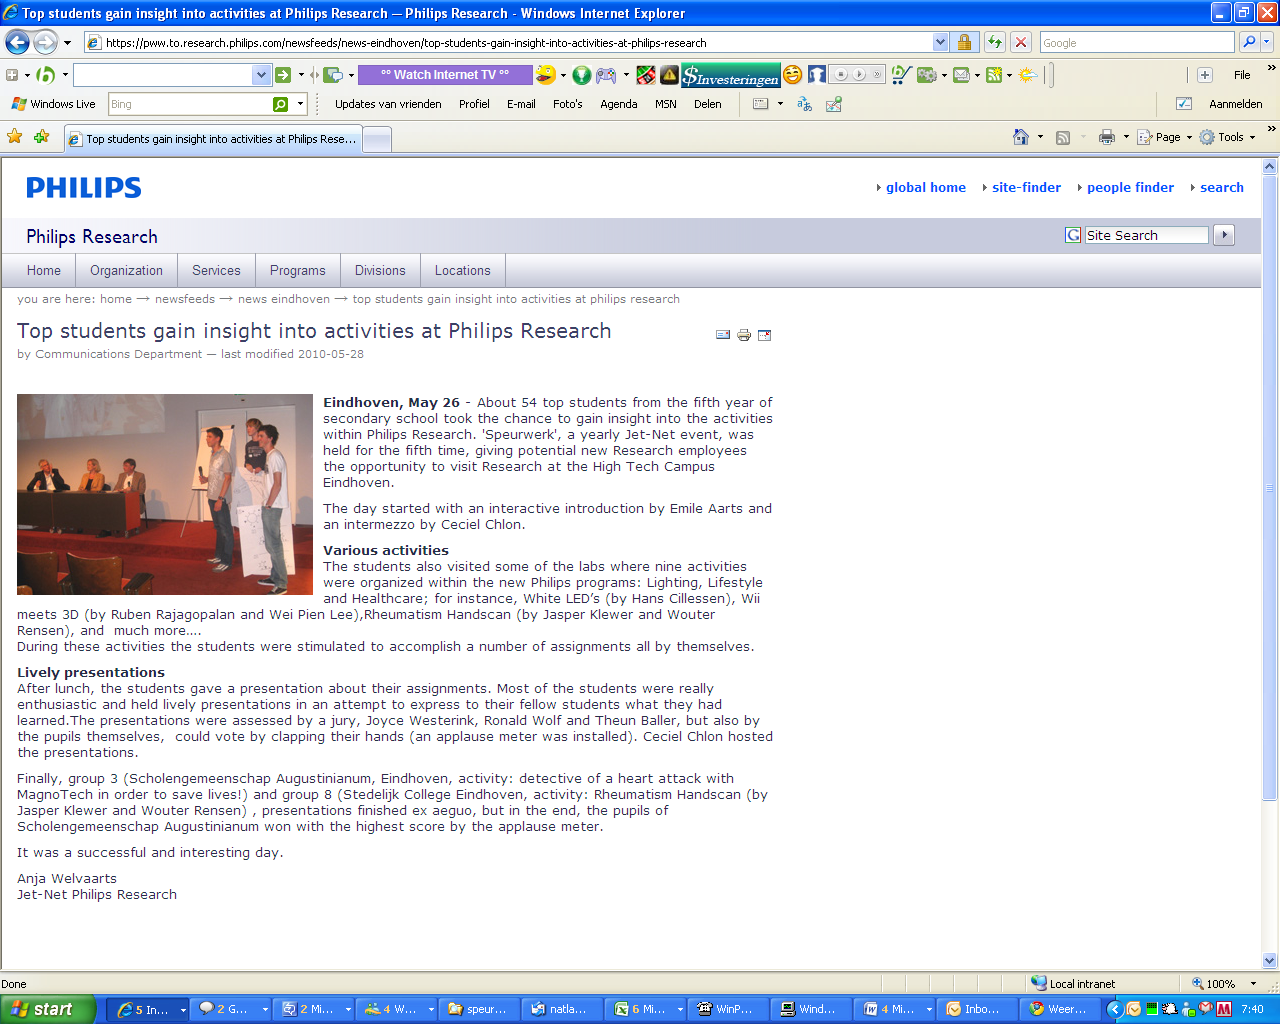The width and height of the screenshot is (1280, 1024).
Task: Expand the Page menu in command bar
Action: 1165,137
